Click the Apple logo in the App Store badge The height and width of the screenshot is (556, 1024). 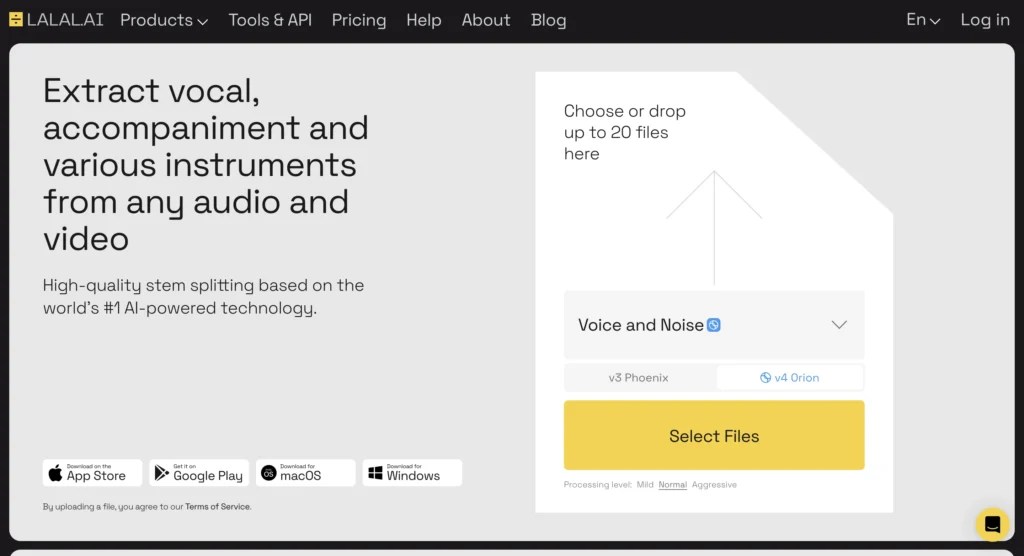pos(56,473)
